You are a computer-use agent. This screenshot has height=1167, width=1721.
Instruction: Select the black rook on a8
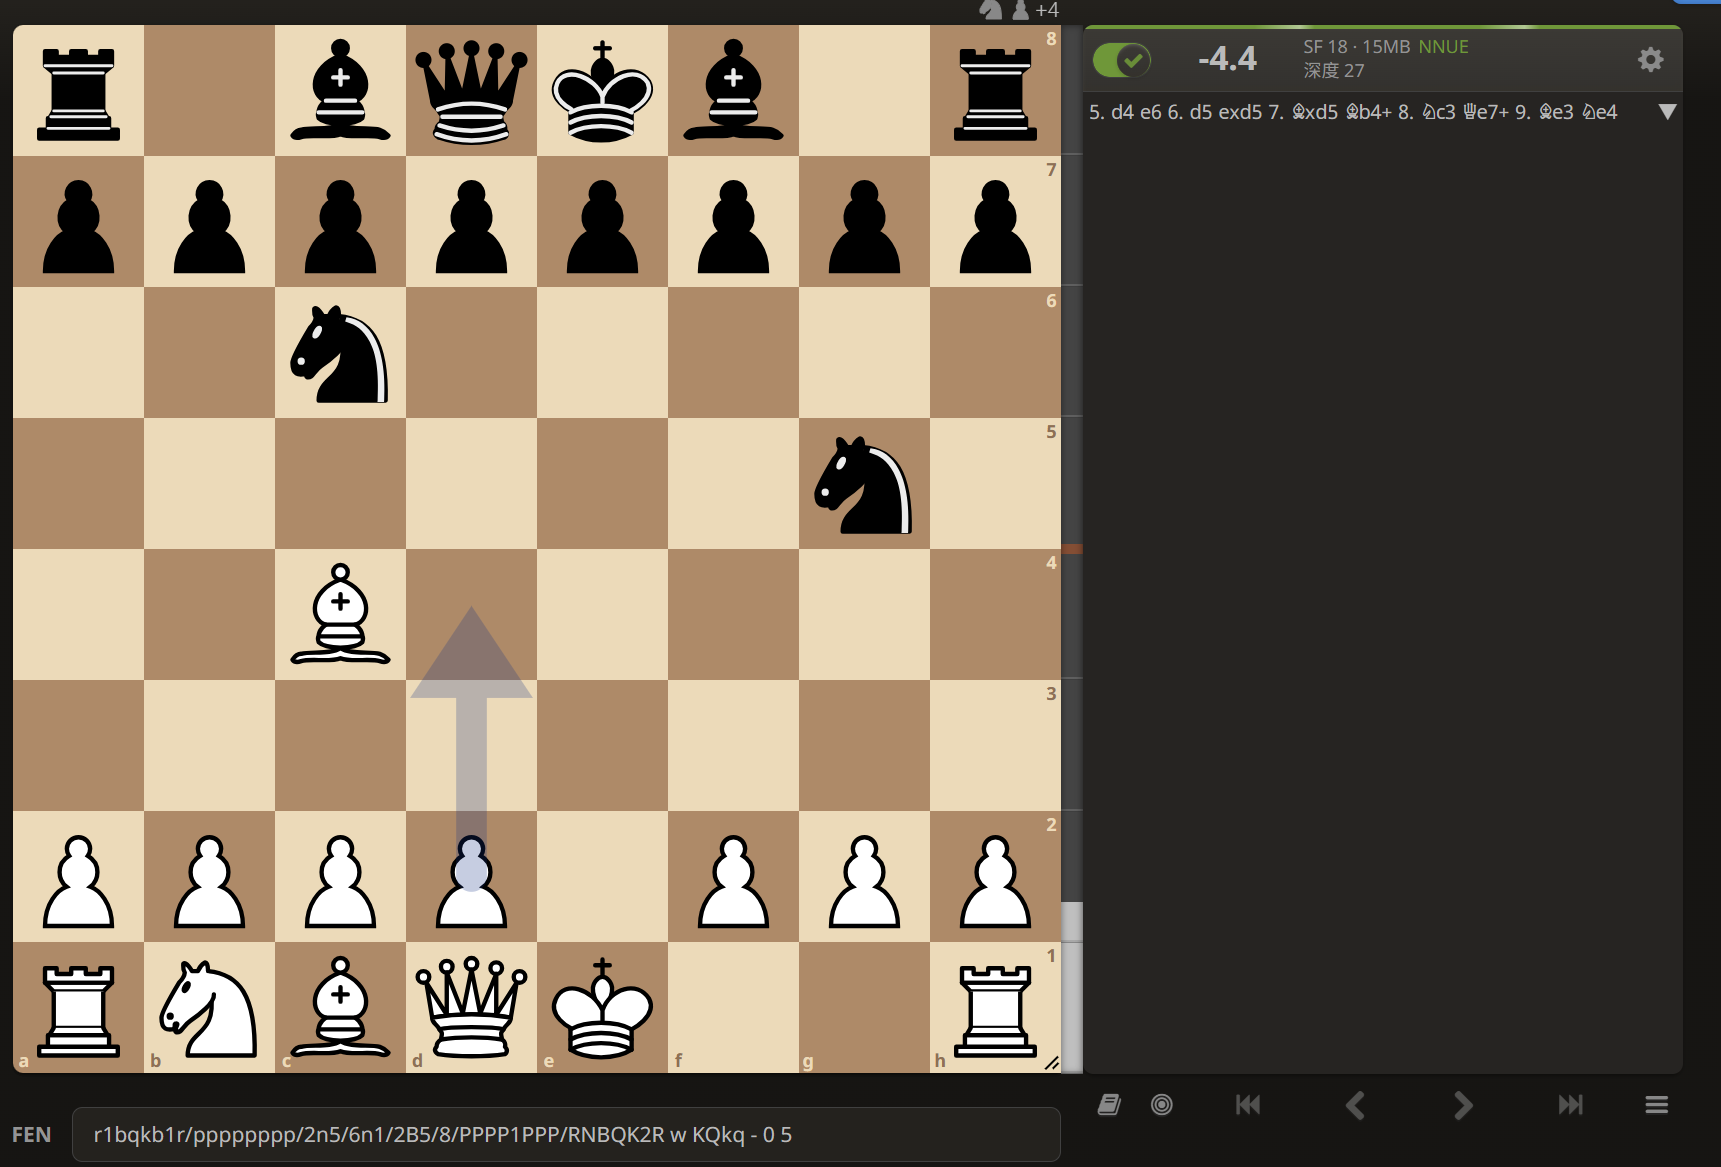point(78,91)
